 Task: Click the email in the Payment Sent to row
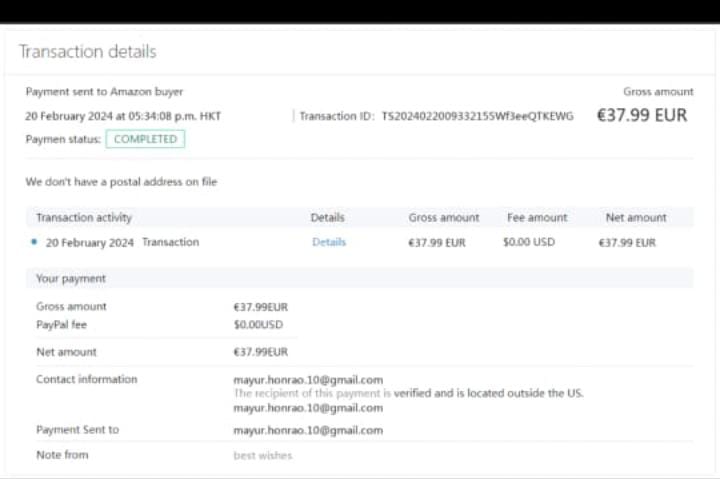307,430
